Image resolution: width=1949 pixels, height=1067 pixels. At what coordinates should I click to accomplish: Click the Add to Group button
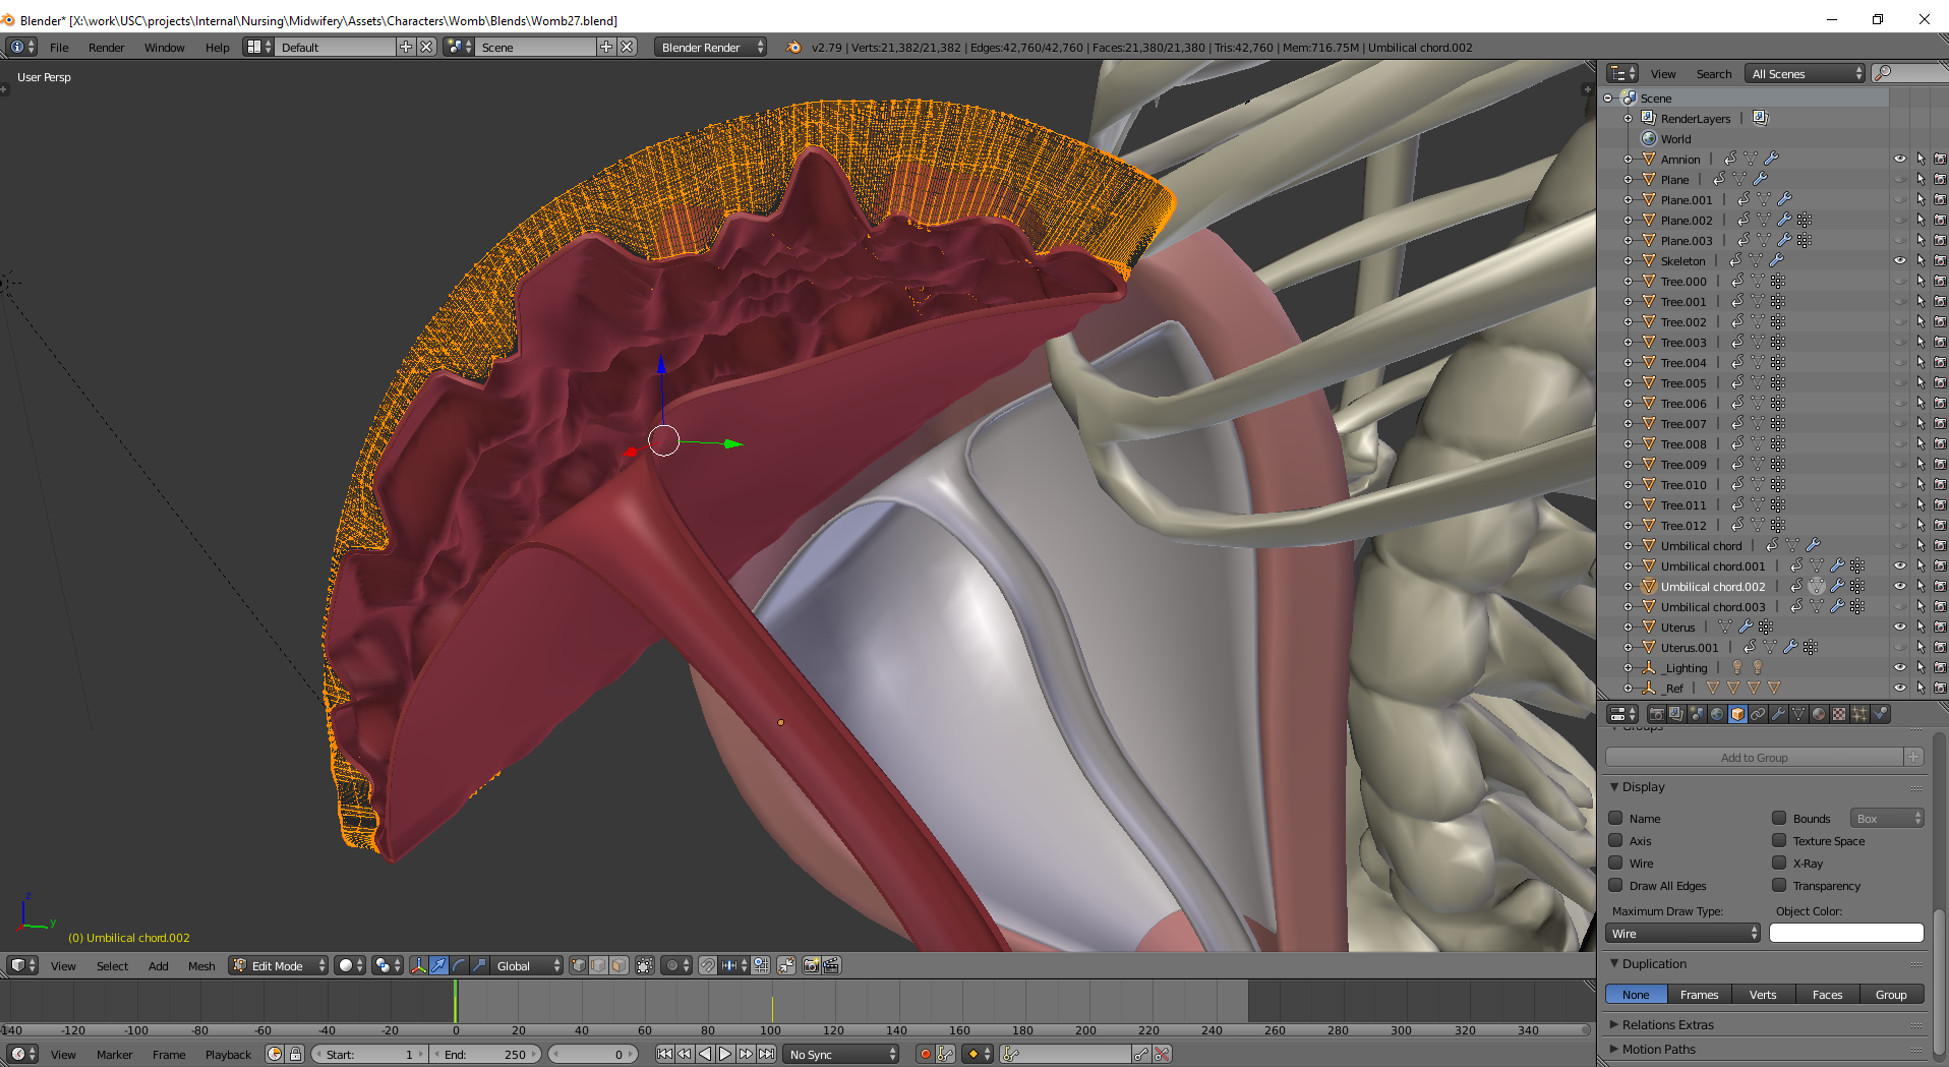[x=1753, y=758]
